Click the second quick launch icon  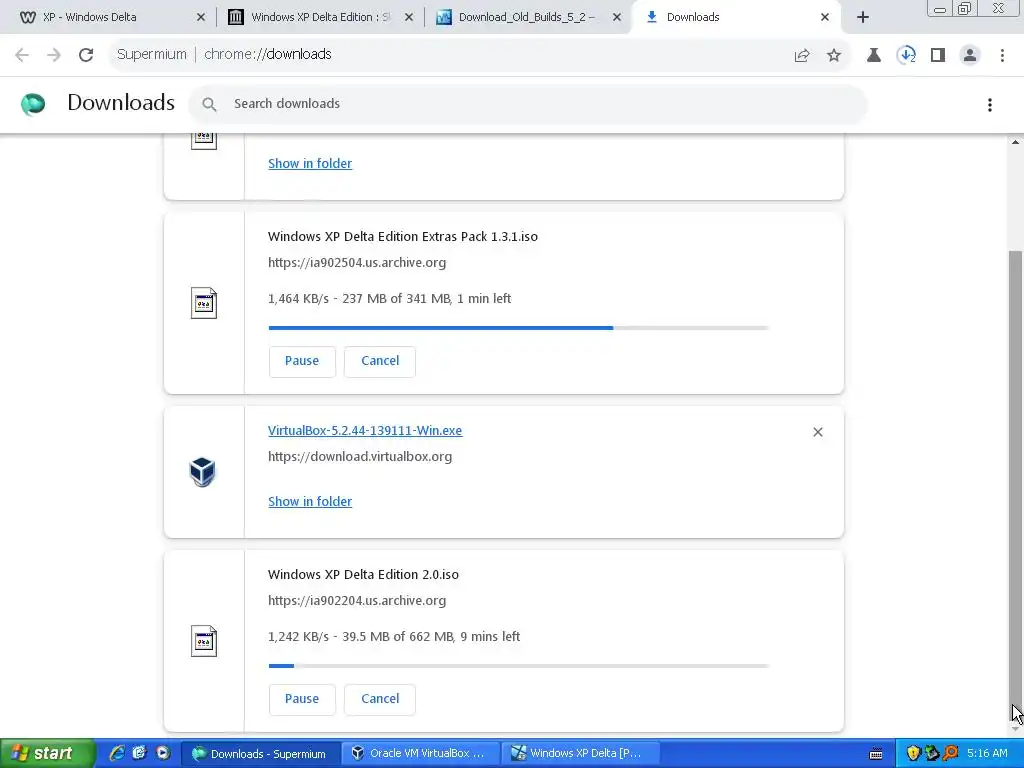pyautogui.click(x=139, y=753)
